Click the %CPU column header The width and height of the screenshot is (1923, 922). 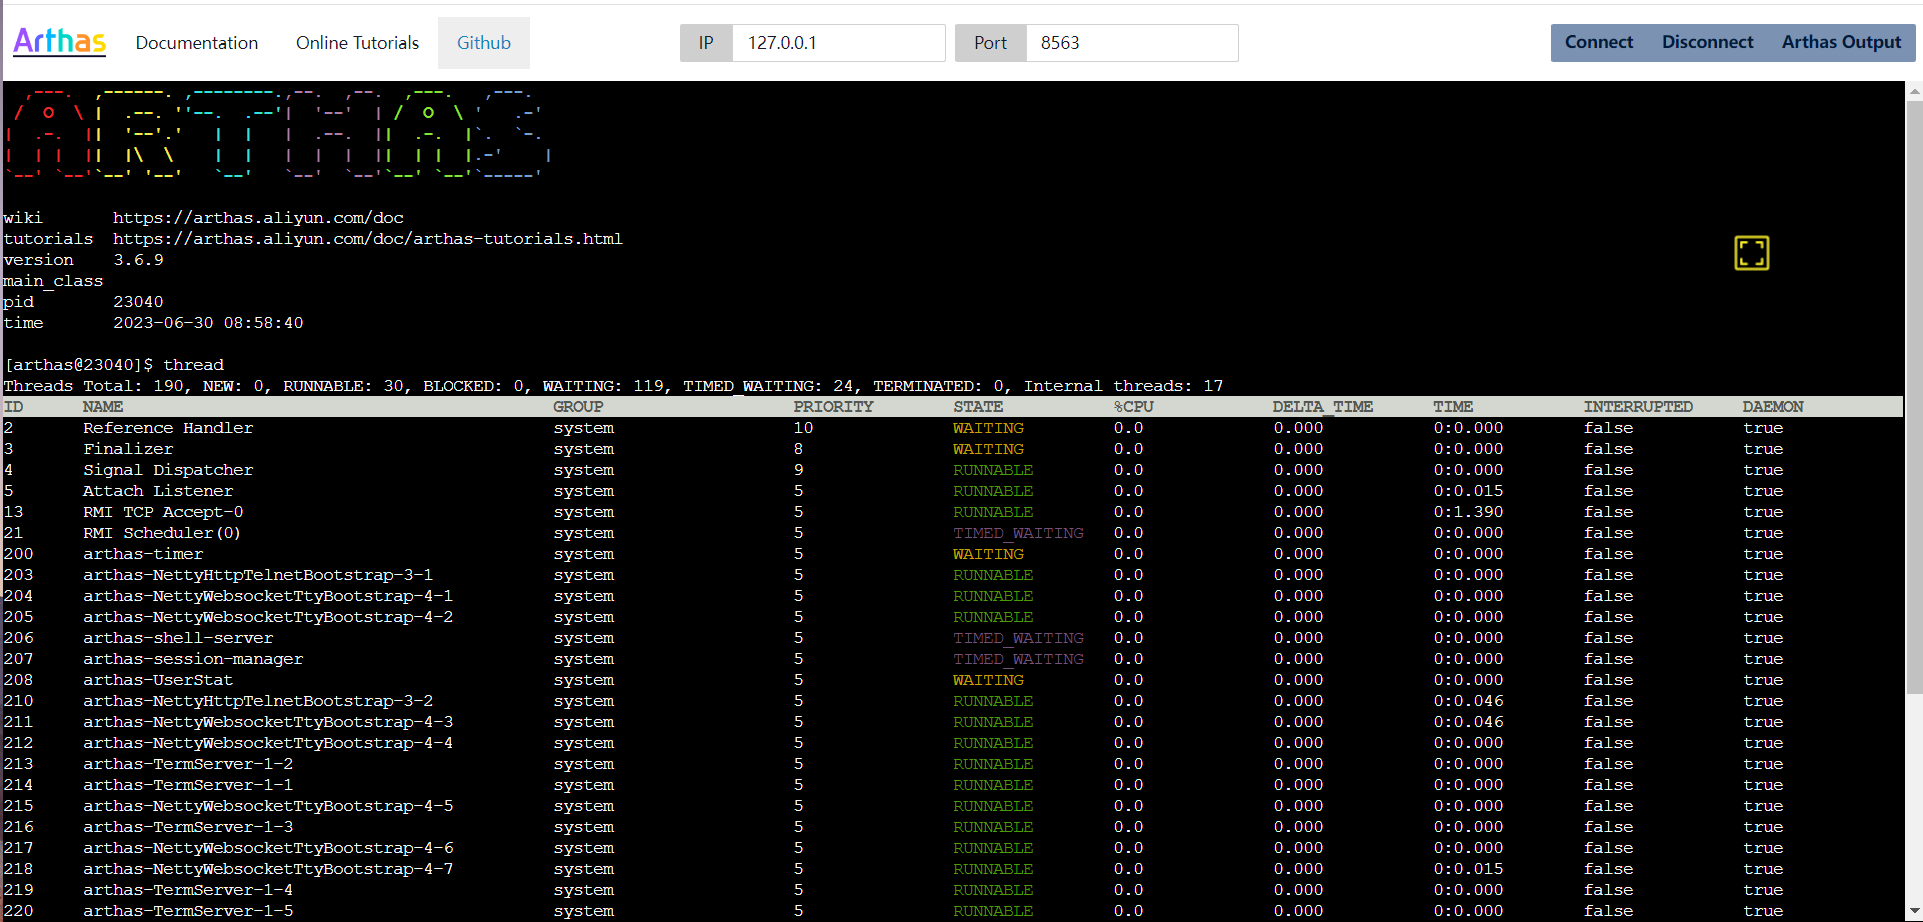1133,406
